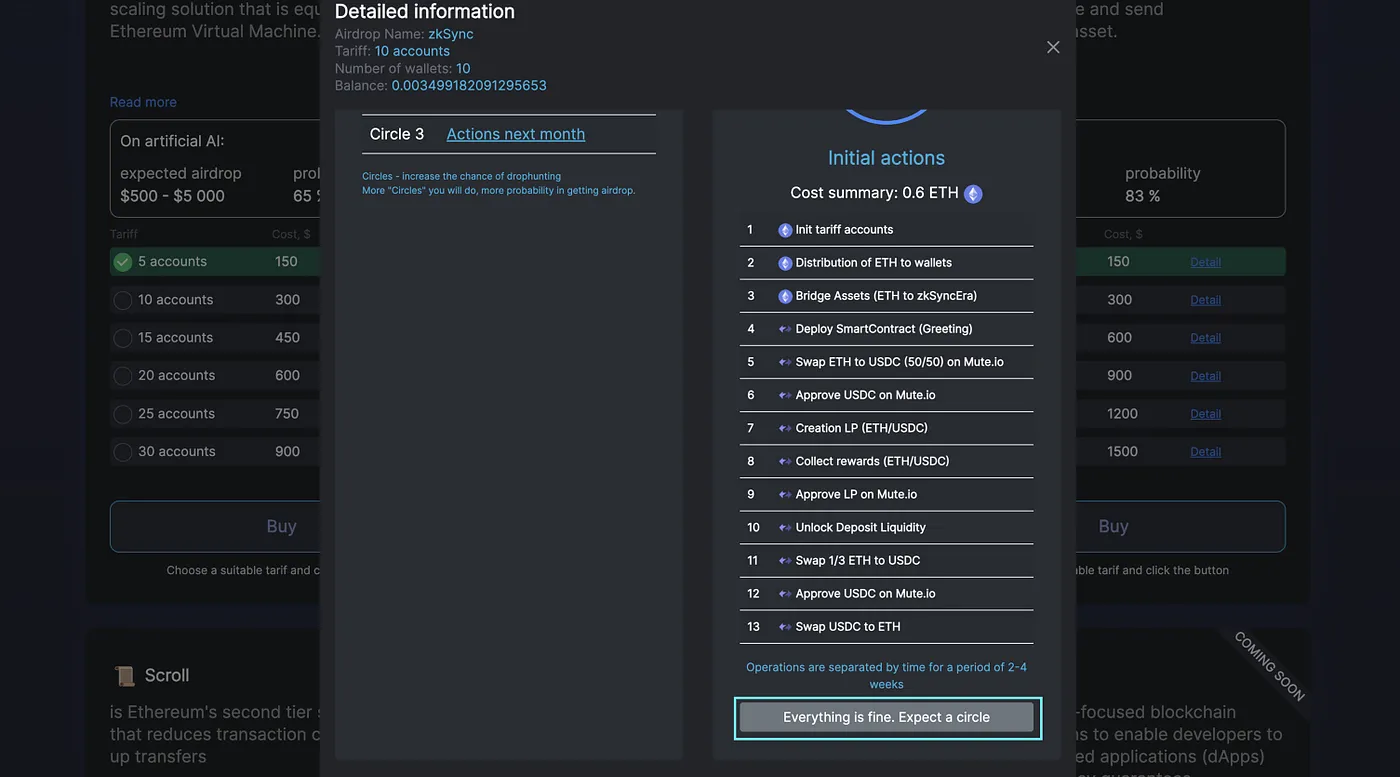The width and height of the screenshot is (1400, 777).
Task: Click Read more link under description
Action: [143, 102]
